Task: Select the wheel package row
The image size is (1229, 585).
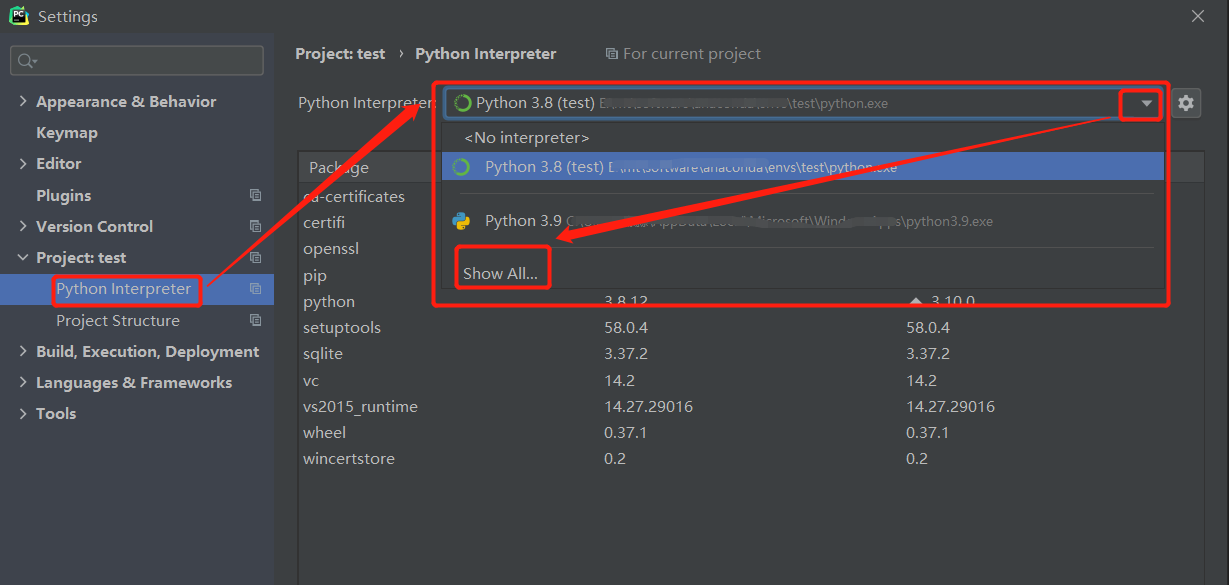Action: pyautogui.click(x=749, y=432)
